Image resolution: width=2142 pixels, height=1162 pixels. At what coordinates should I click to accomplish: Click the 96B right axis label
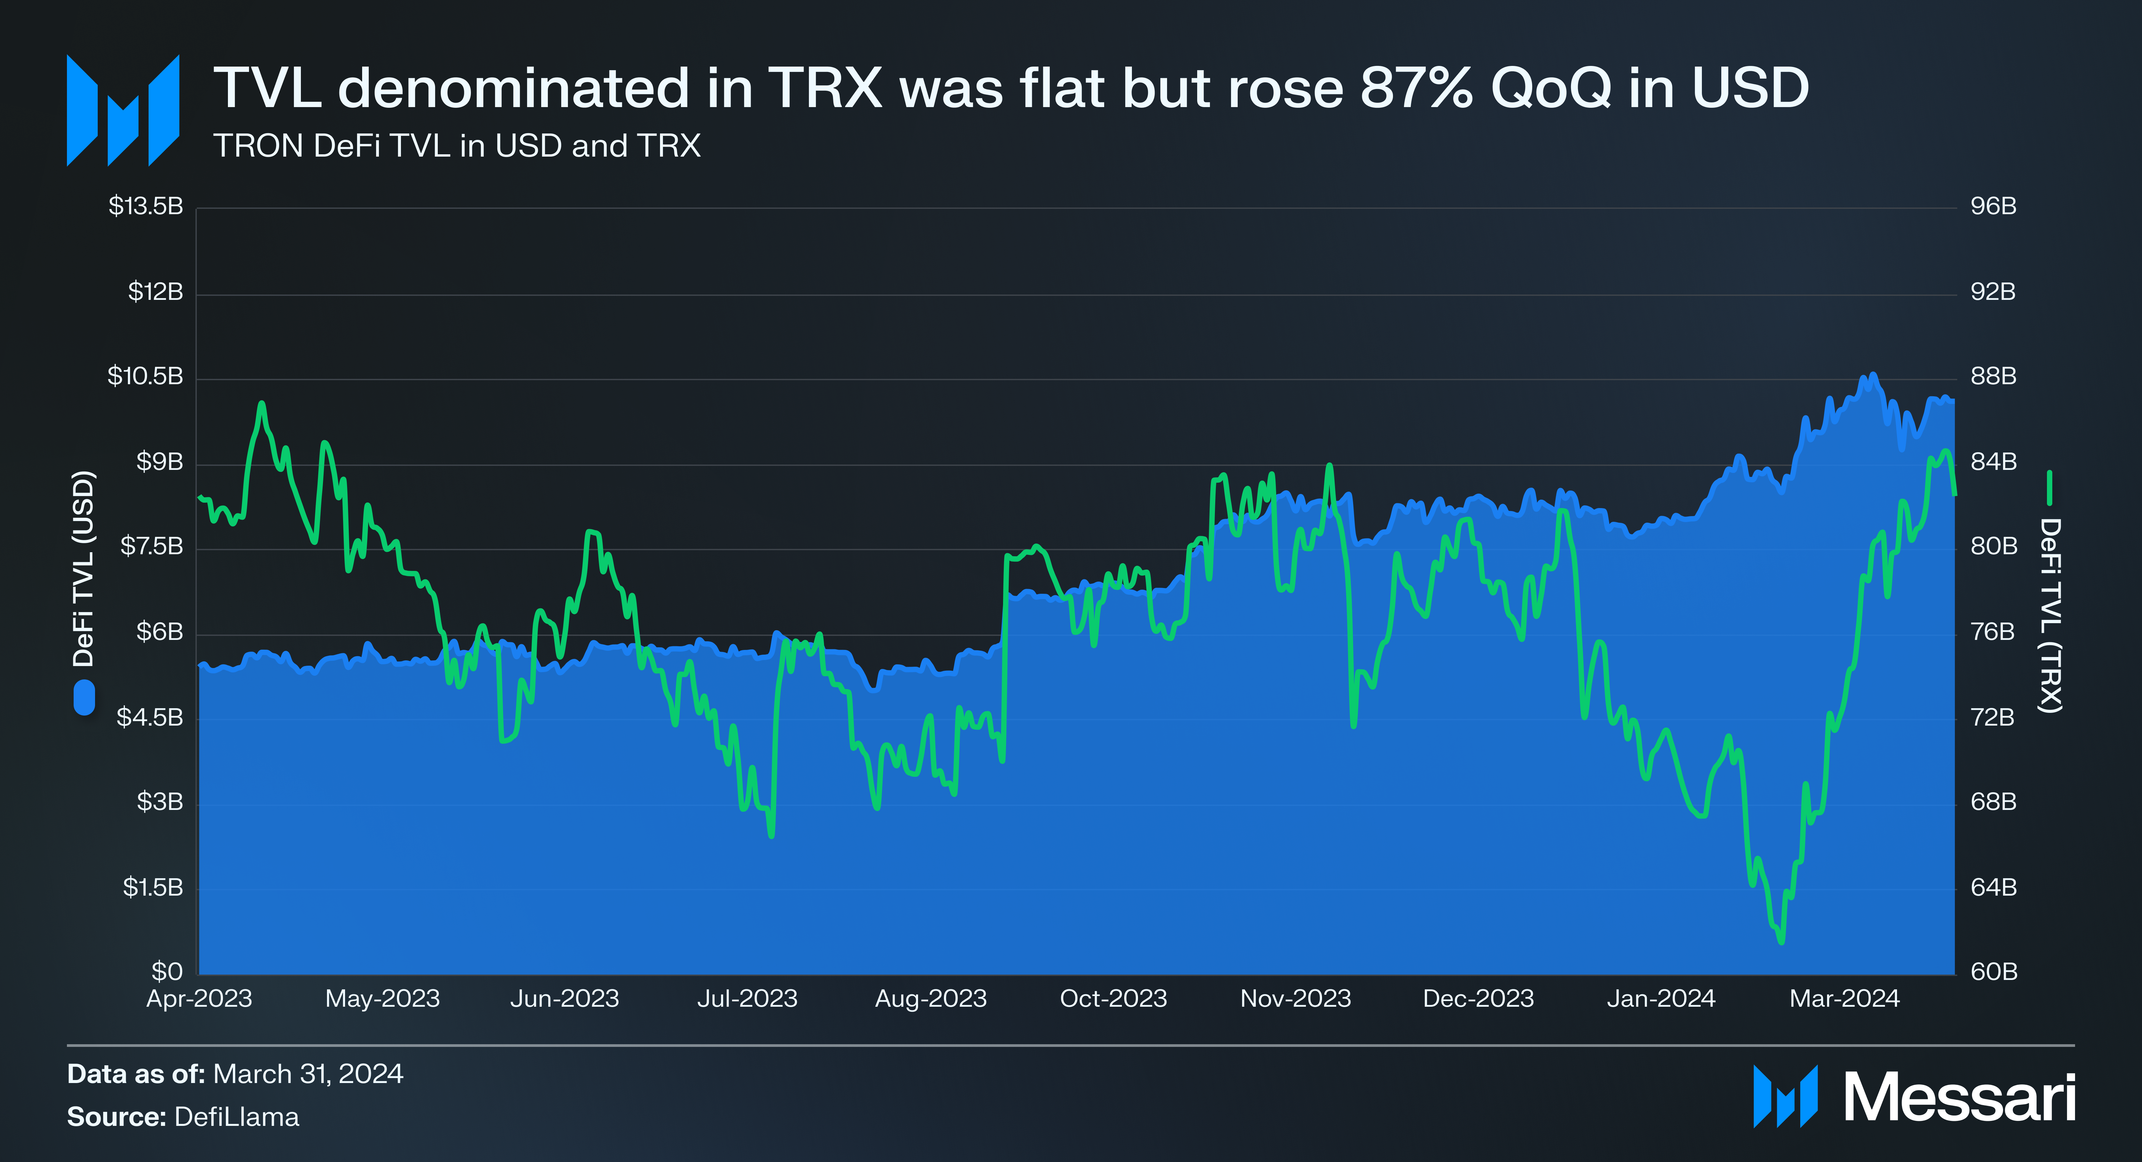[x=1993, y=207]
